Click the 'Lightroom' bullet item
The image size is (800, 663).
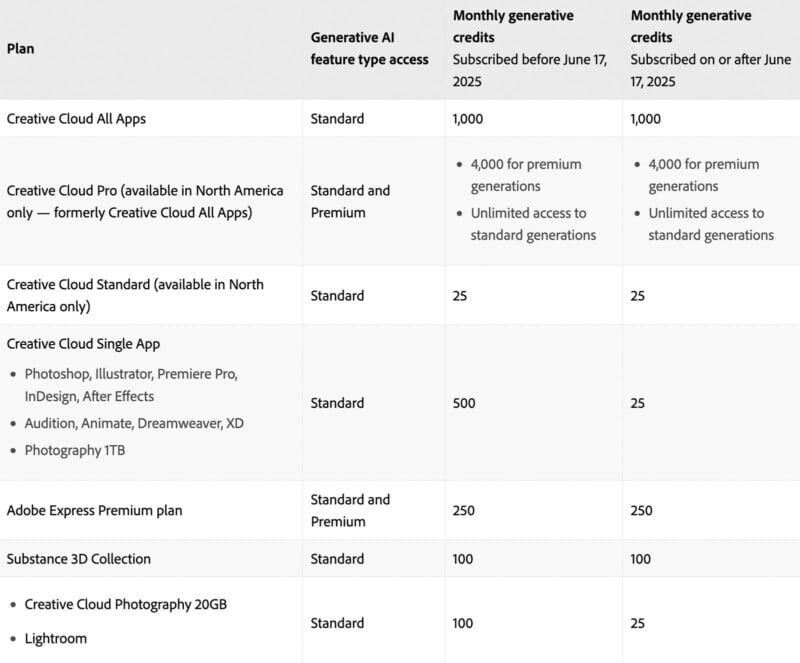55,638
